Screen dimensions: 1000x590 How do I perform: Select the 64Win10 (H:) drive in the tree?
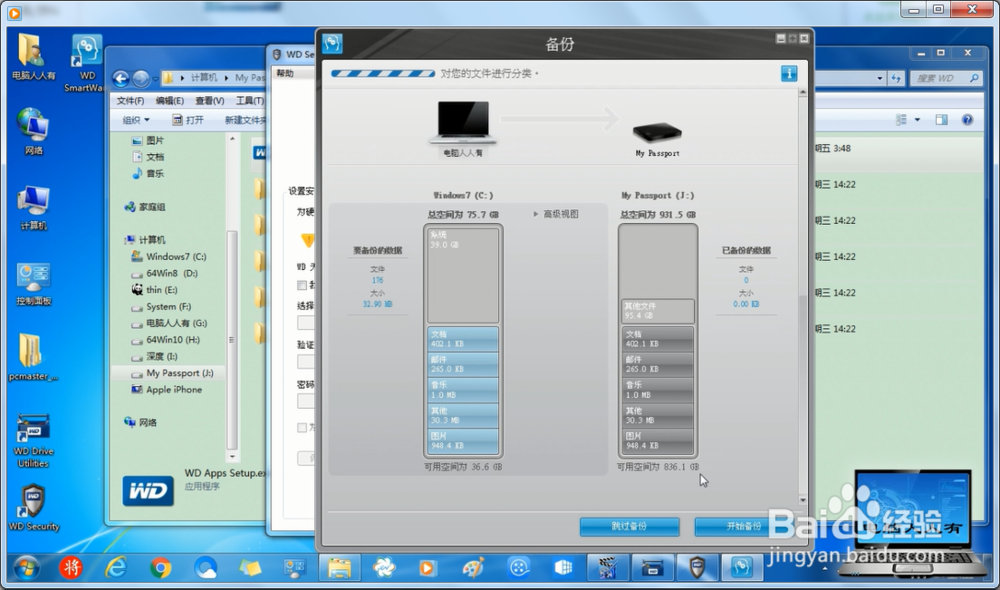tap(166, 339)
